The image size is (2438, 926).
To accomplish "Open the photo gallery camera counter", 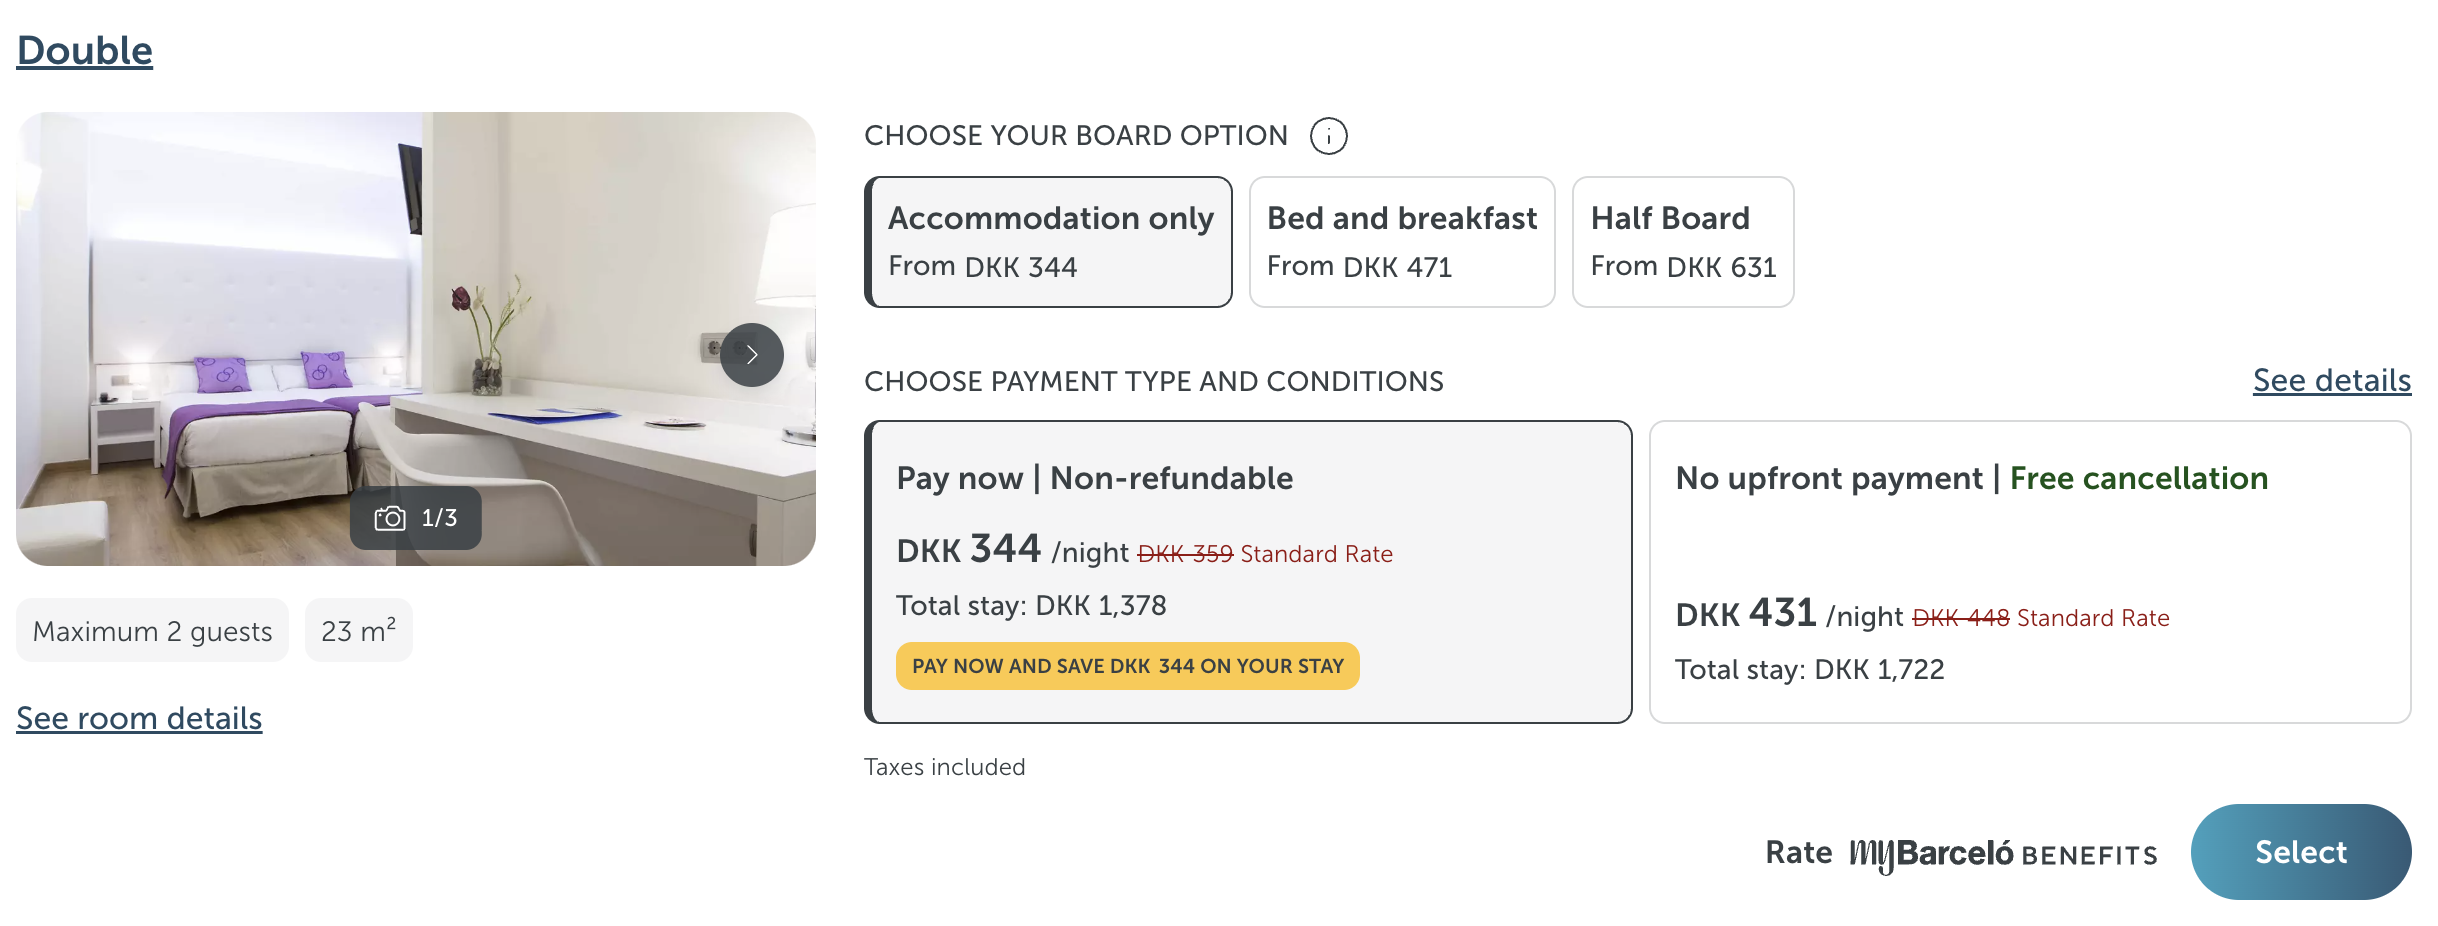I will point(415,518).
